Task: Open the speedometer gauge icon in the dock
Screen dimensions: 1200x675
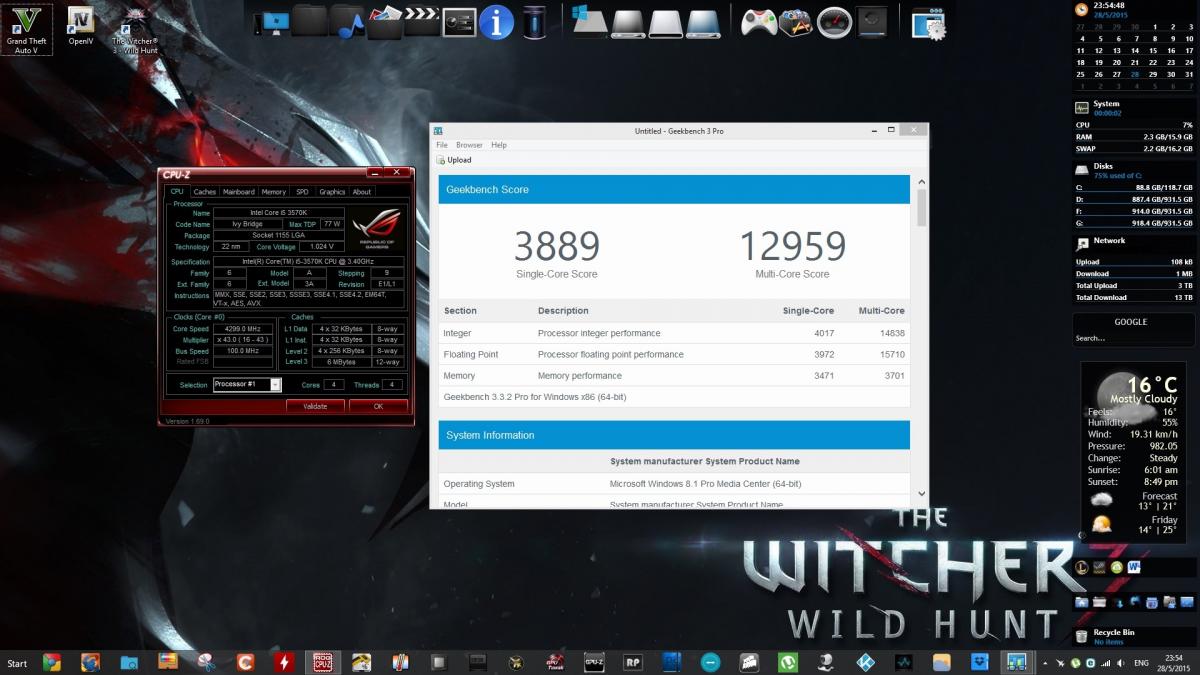Action: coord(834,22)
